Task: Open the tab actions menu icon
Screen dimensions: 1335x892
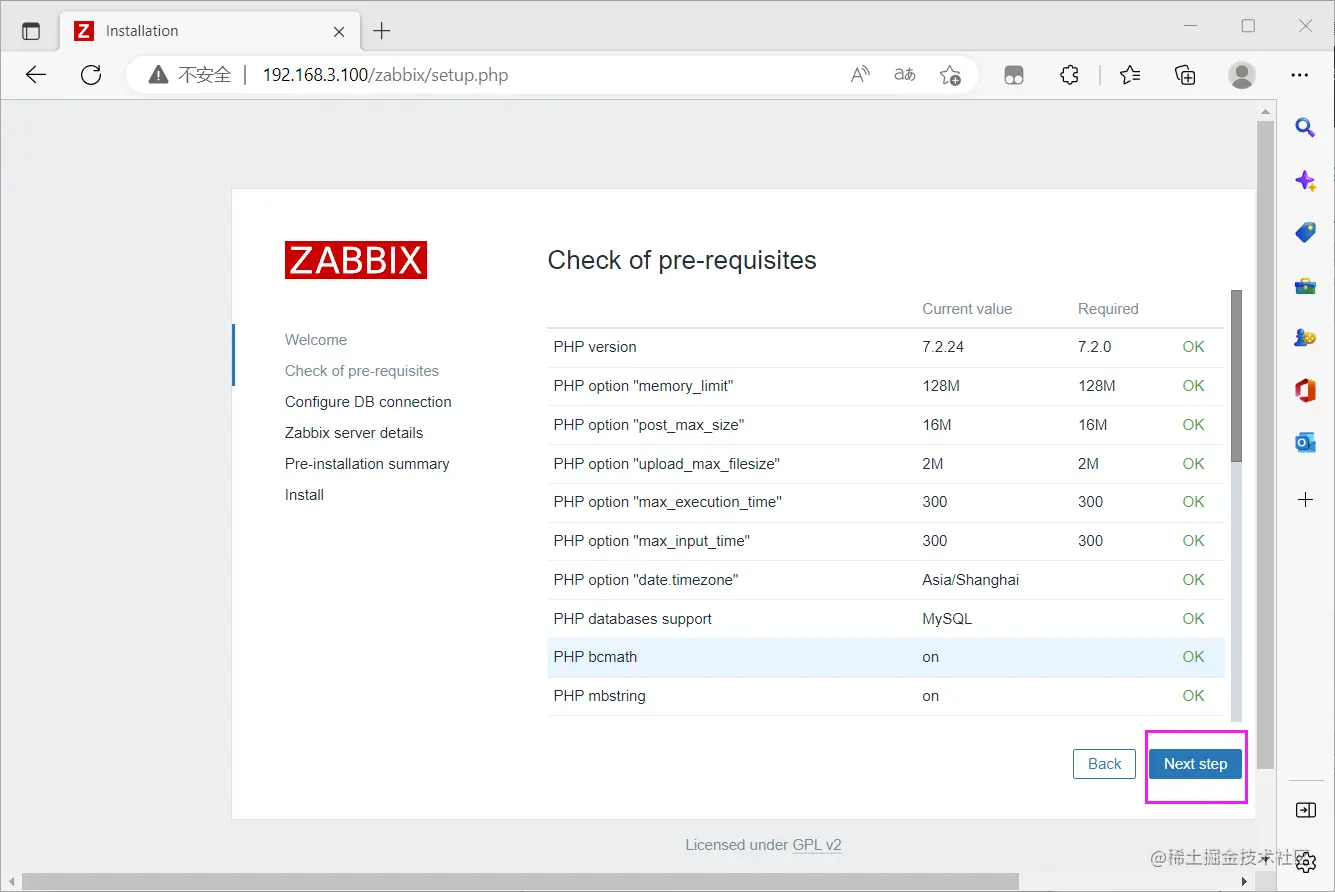Action: pos(31,31)
